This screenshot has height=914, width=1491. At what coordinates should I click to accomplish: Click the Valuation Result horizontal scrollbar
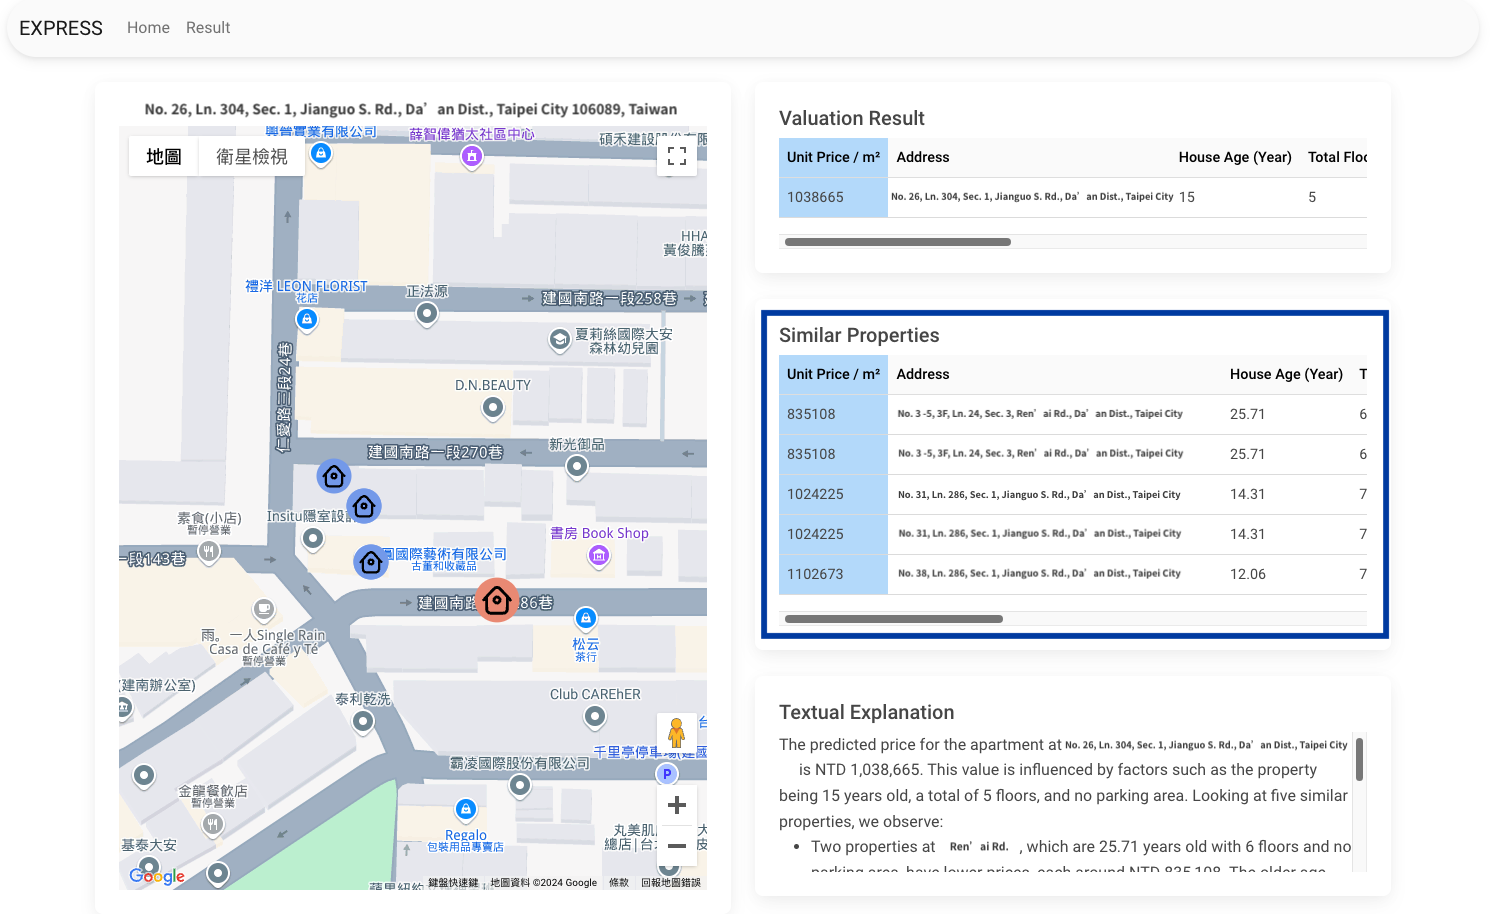(897, 242)
